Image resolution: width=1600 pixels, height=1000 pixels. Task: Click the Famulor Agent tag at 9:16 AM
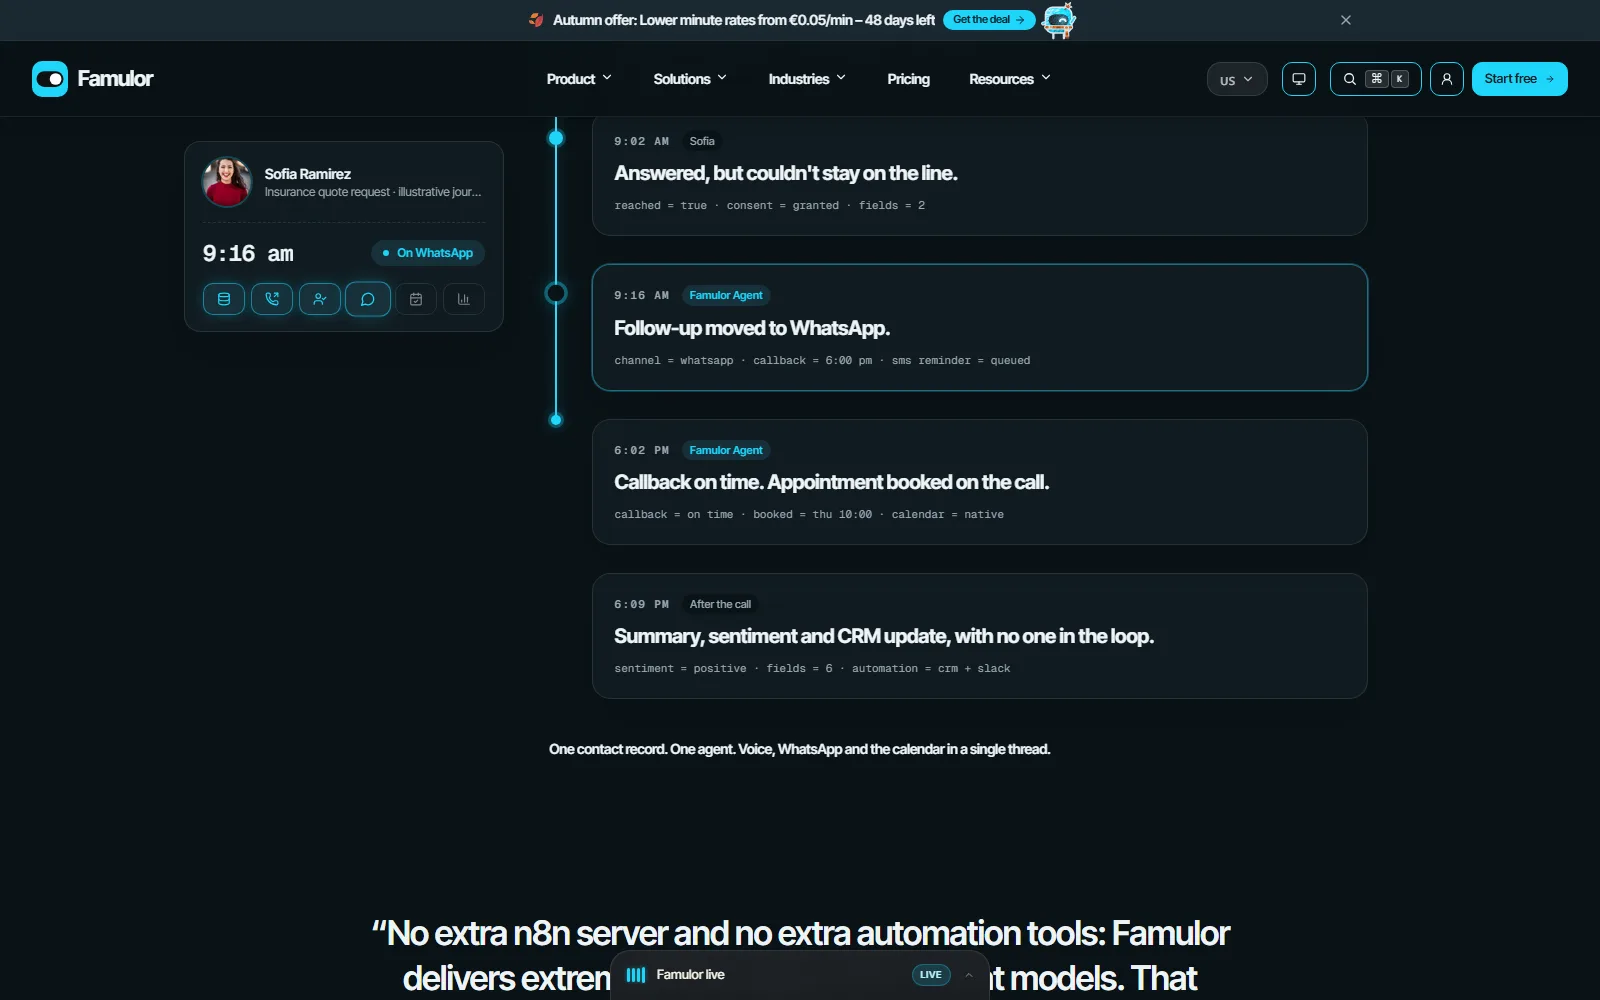(x=726, y=296)
